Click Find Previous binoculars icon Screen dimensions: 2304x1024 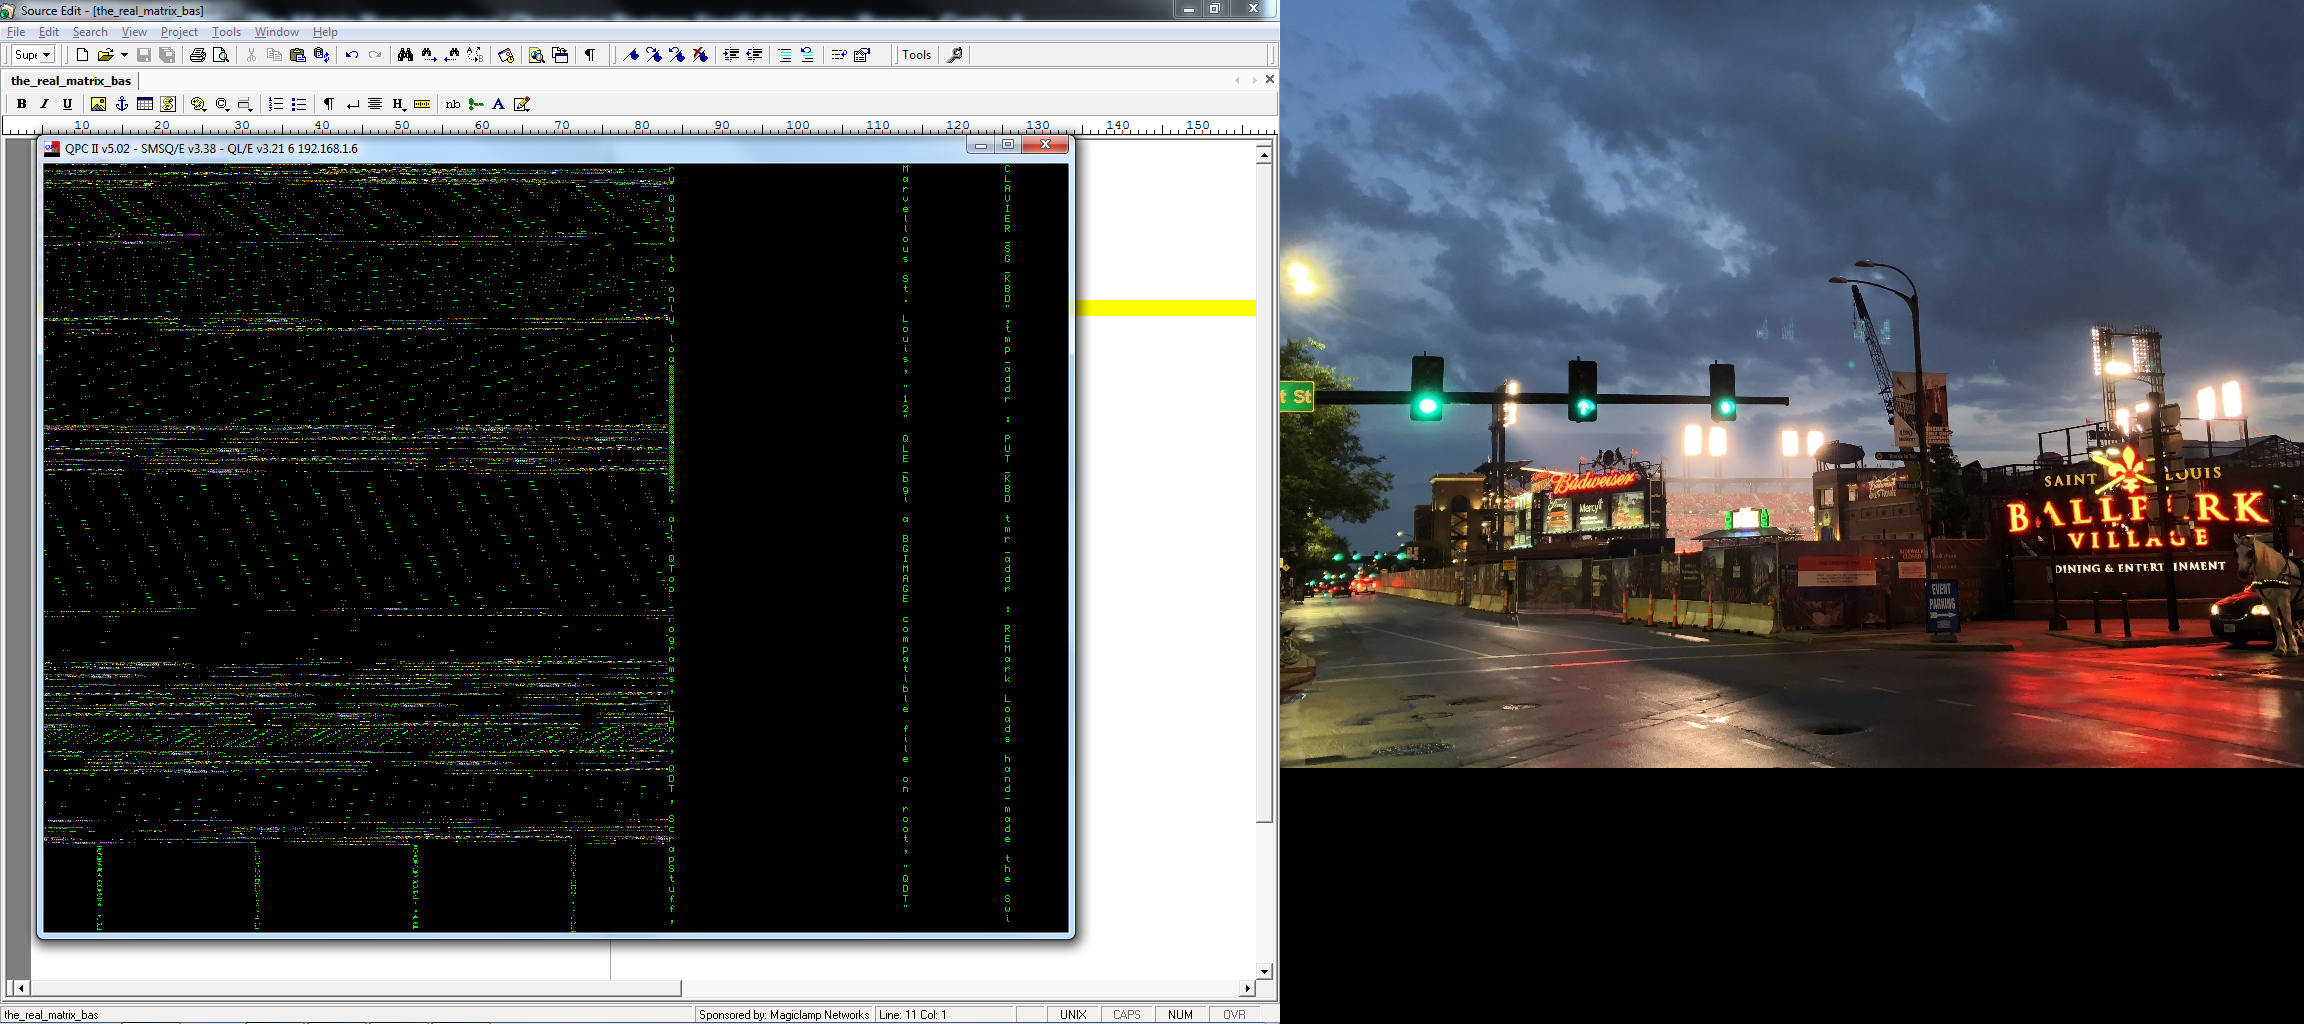coord(452,55)
